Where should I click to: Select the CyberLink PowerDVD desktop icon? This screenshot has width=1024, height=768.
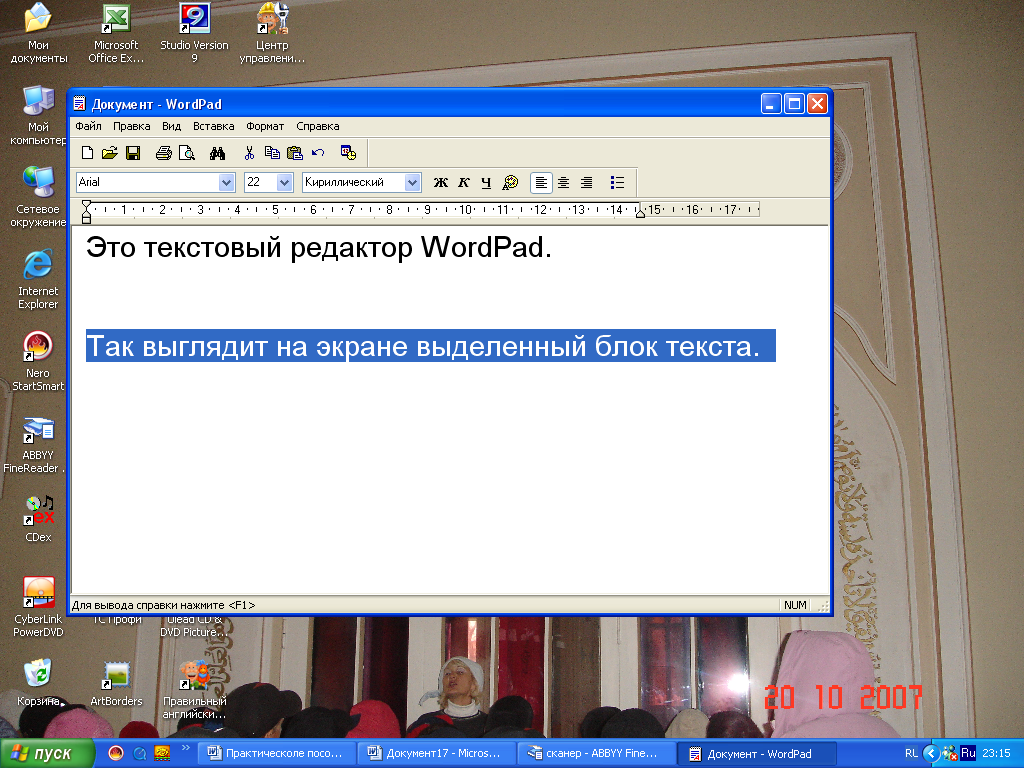pos(38,607)
